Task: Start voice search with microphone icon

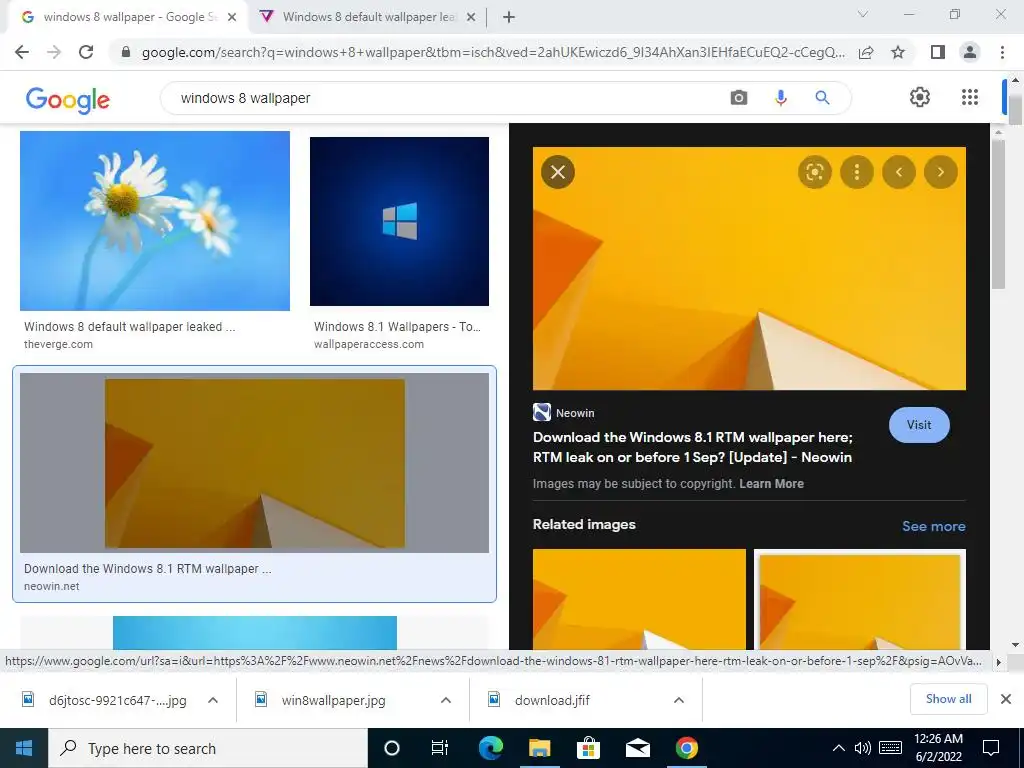Action: click(780, 98)
